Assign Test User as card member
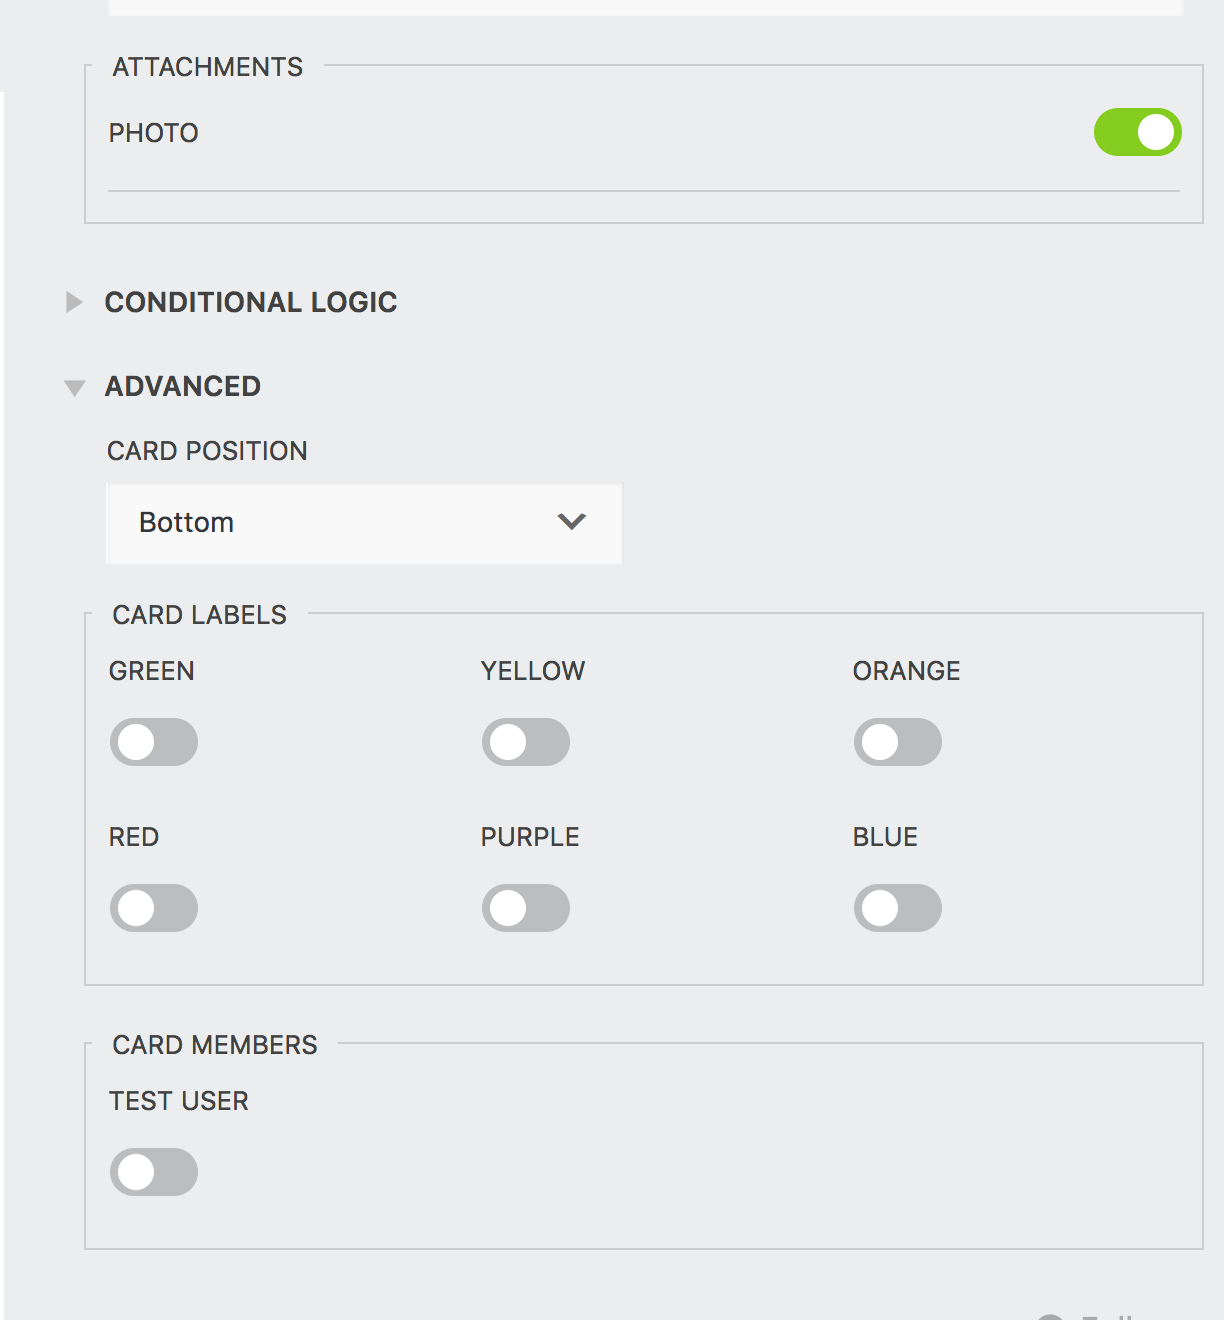1224x1320 pixels. point(154,1172)
